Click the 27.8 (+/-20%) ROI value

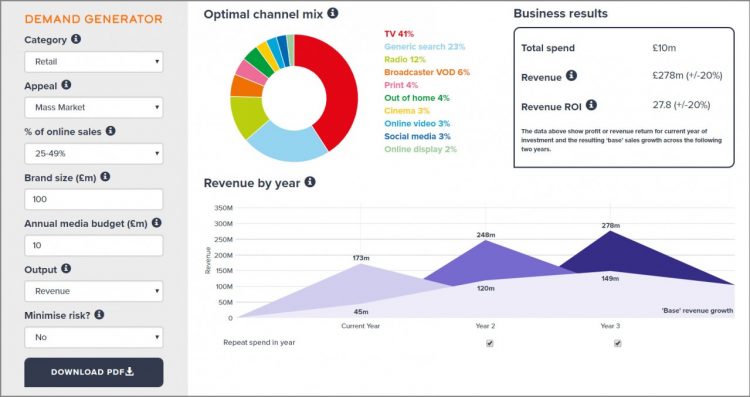point(681,105)
